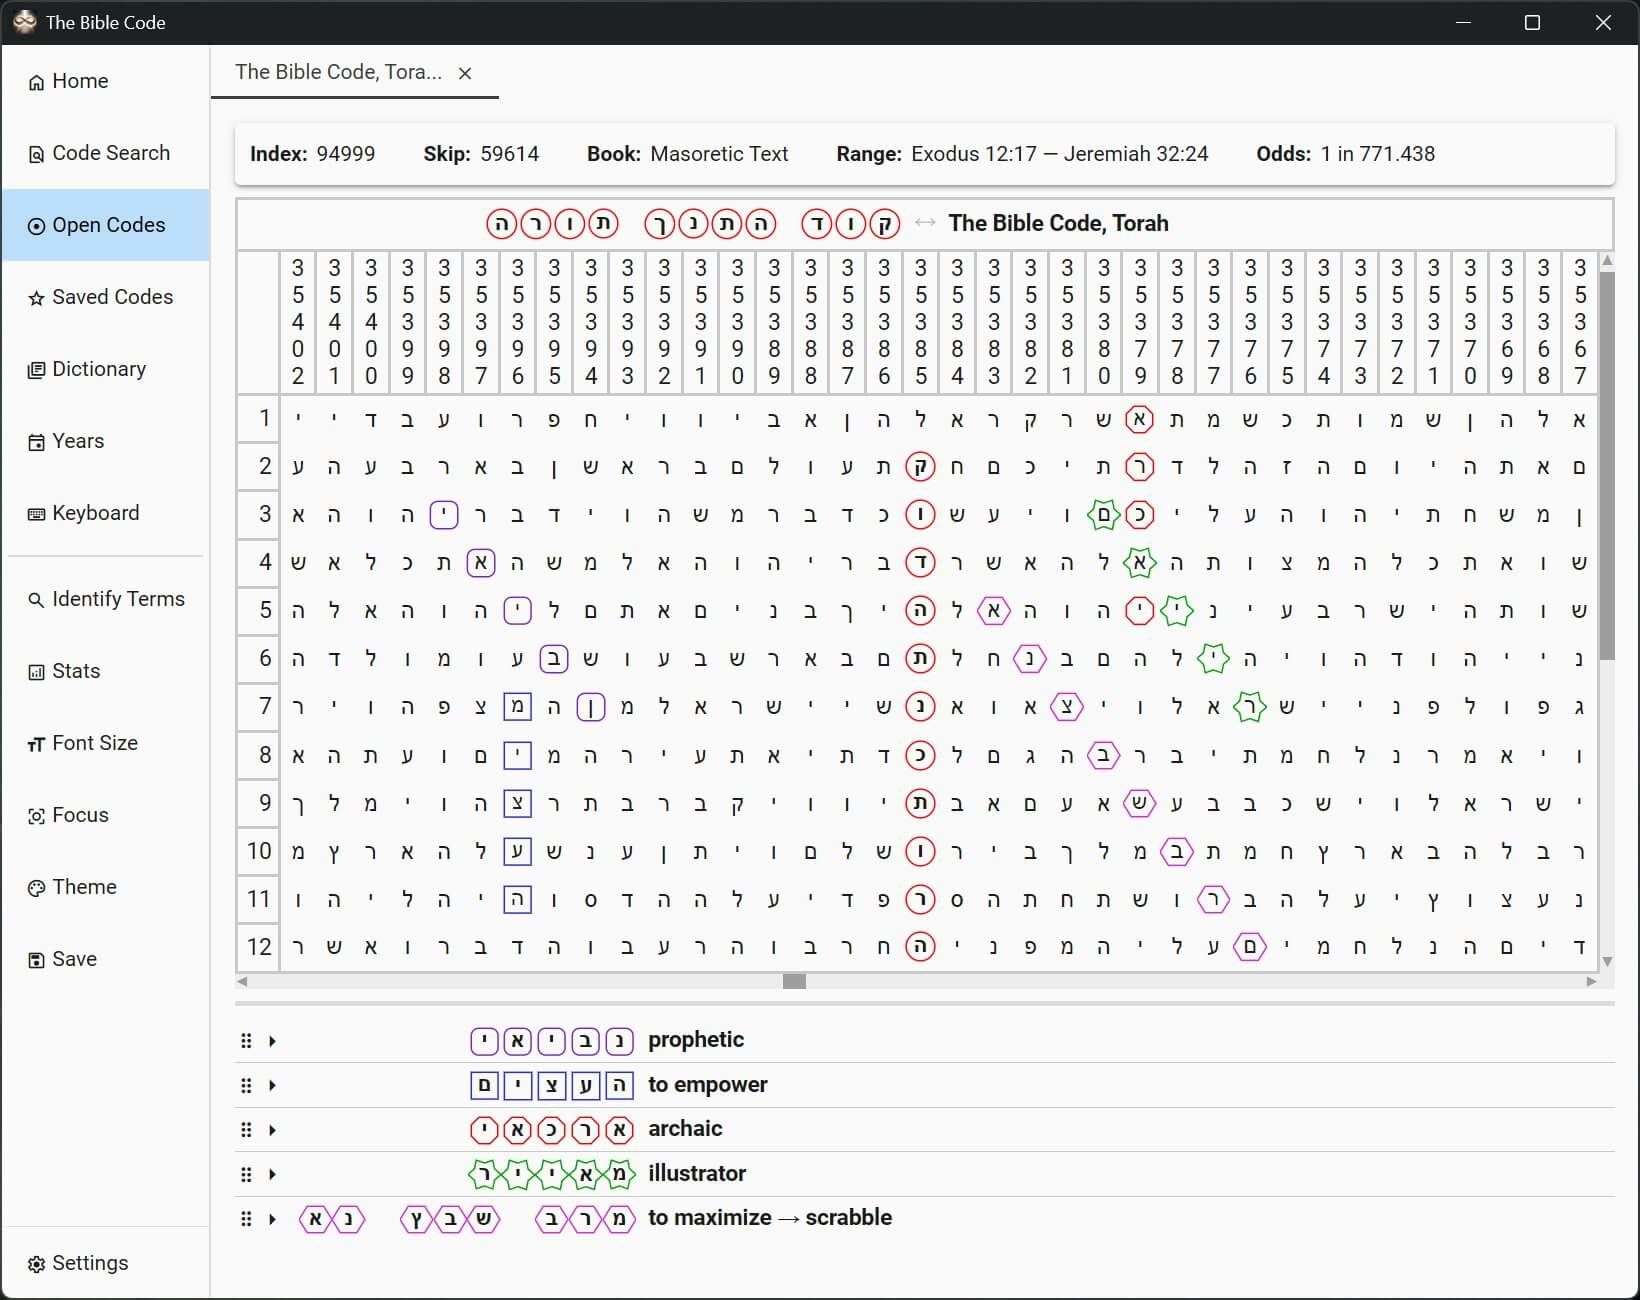Open the Dictionary section
This screenshot has height=1300, width=1640.
[105, 369]
